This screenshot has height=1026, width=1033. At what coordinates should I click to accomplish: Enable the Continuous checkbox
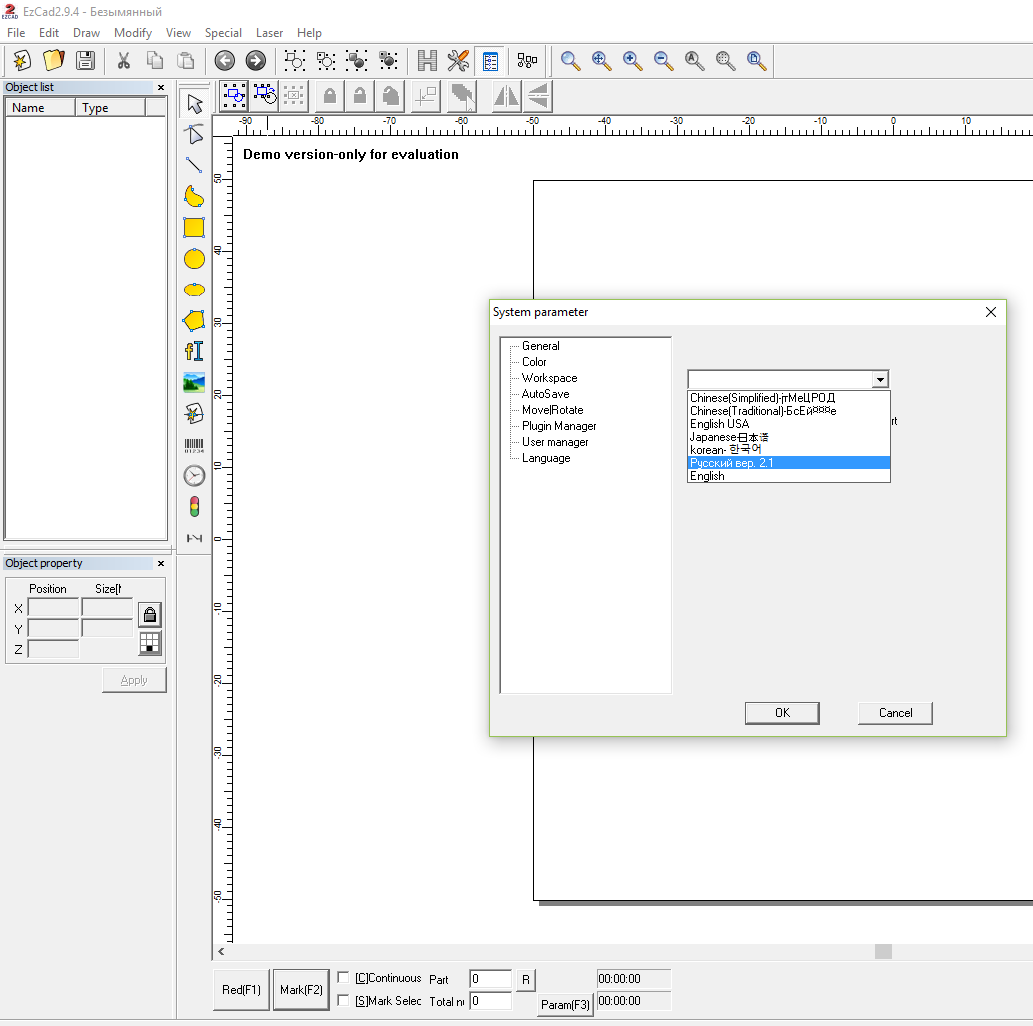pyautogui.click(x=343, y=978)
